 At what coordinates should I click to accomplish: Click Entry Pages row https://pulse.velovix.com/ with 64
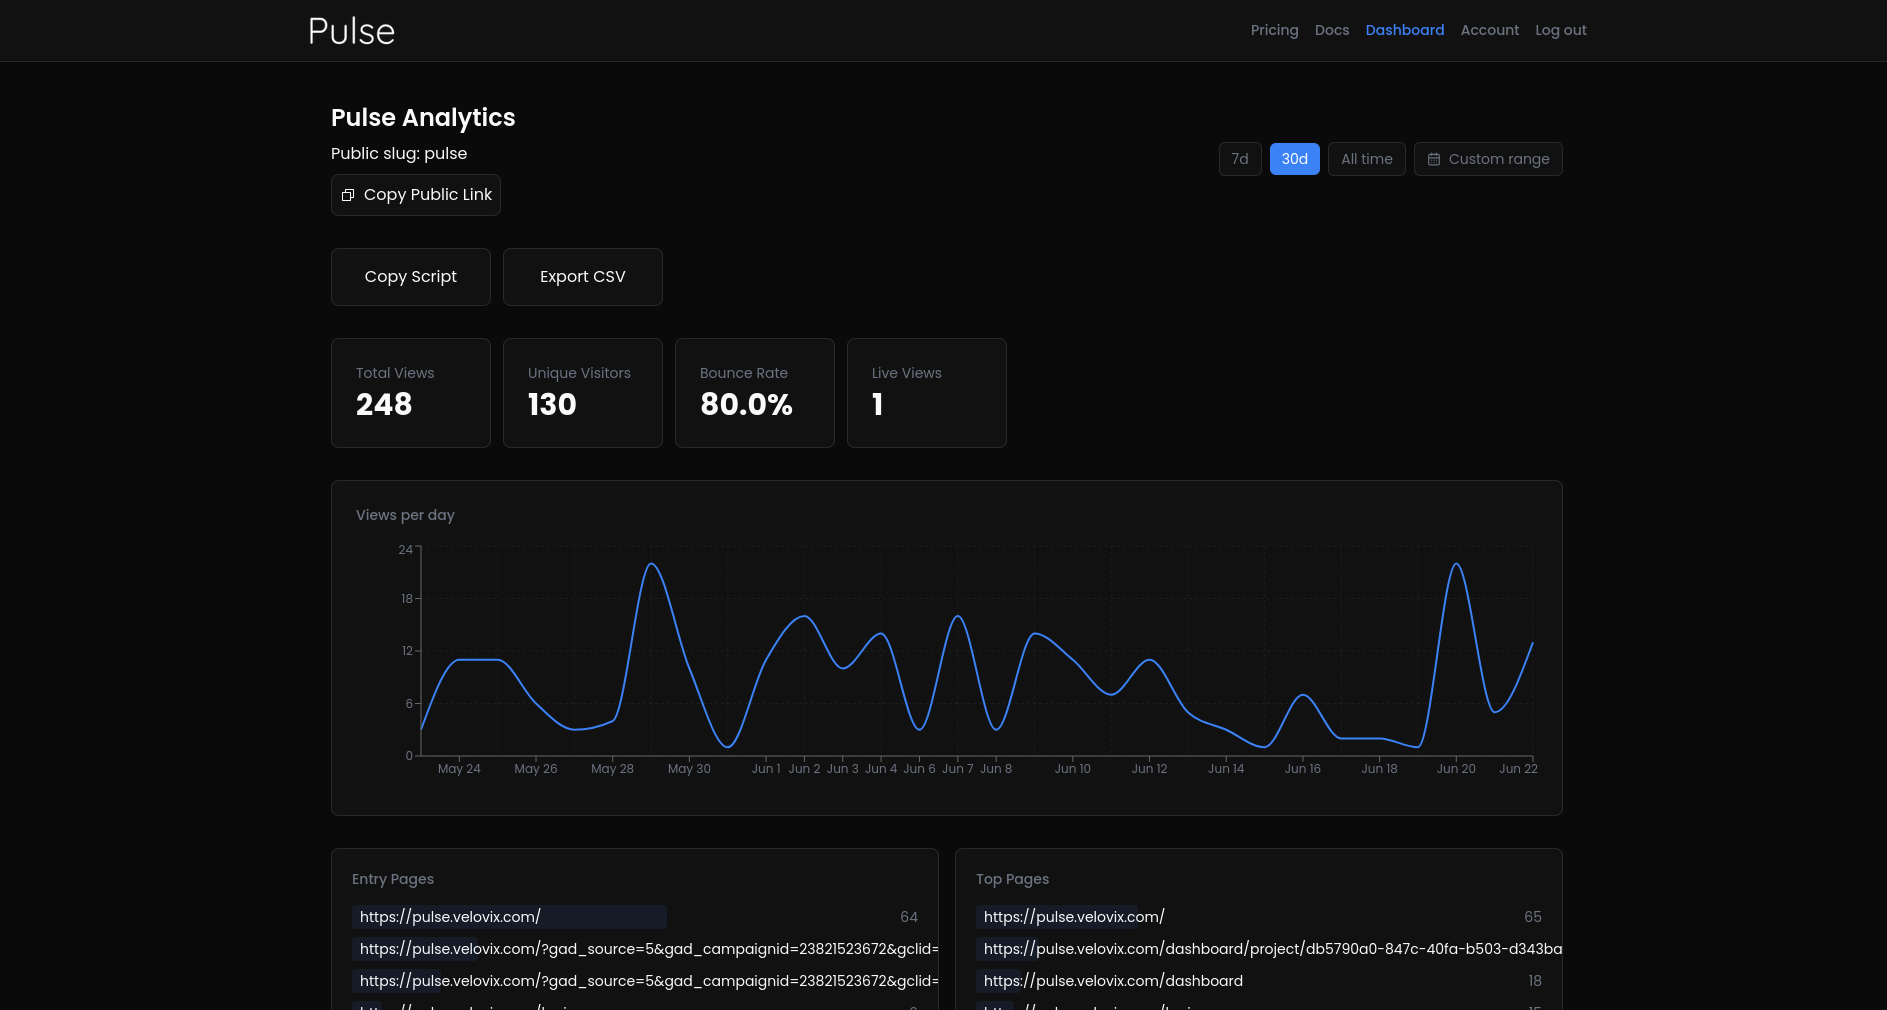(x=635, y=917)
